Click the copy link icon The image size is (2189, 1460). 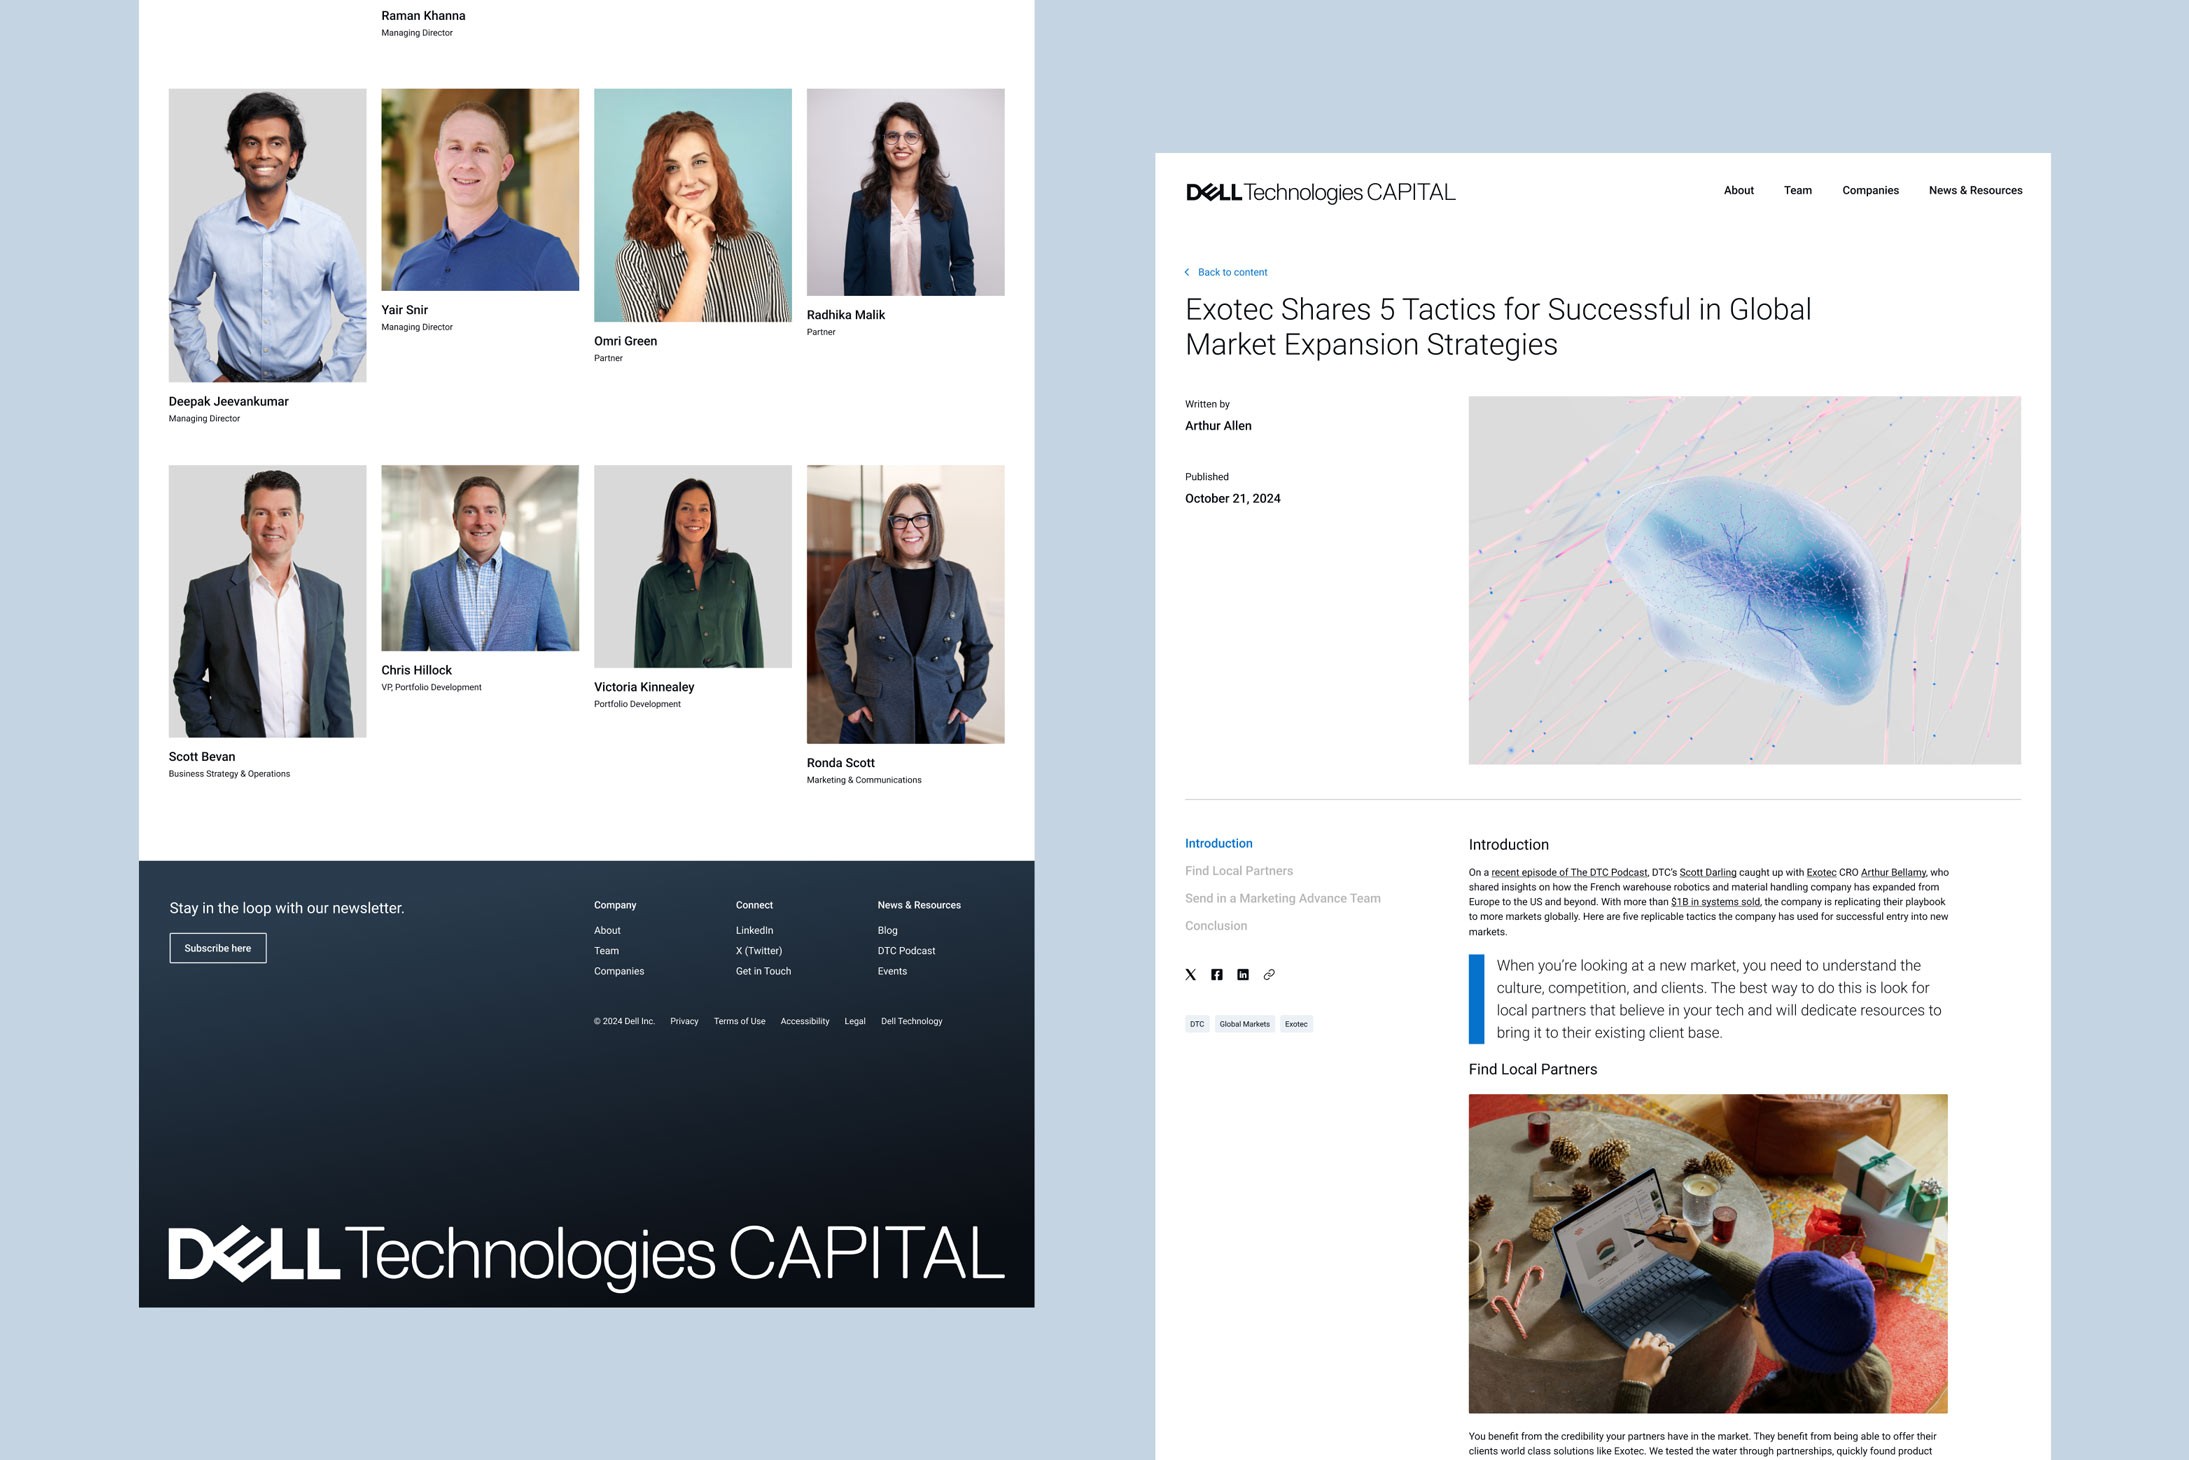pos(1269,975)
